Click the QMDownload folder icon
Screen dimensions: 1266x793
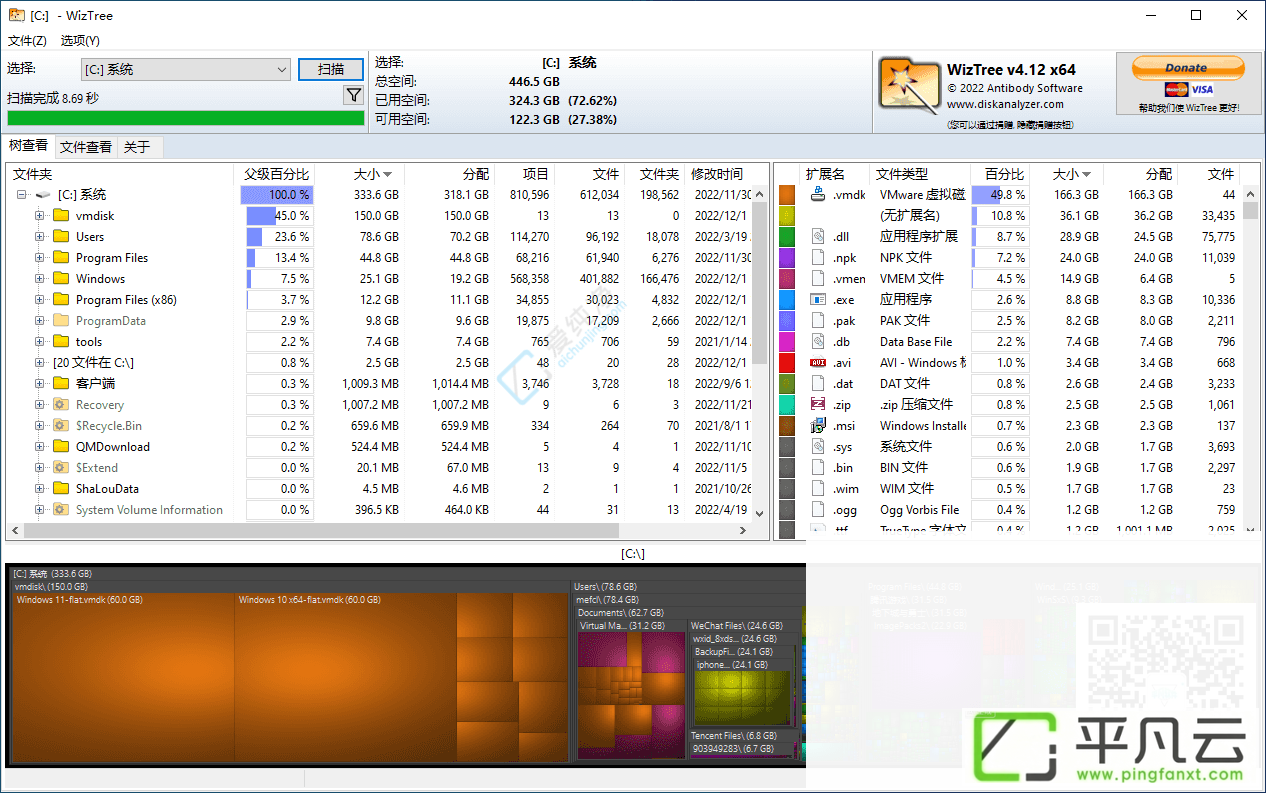[x=60, y=447]
